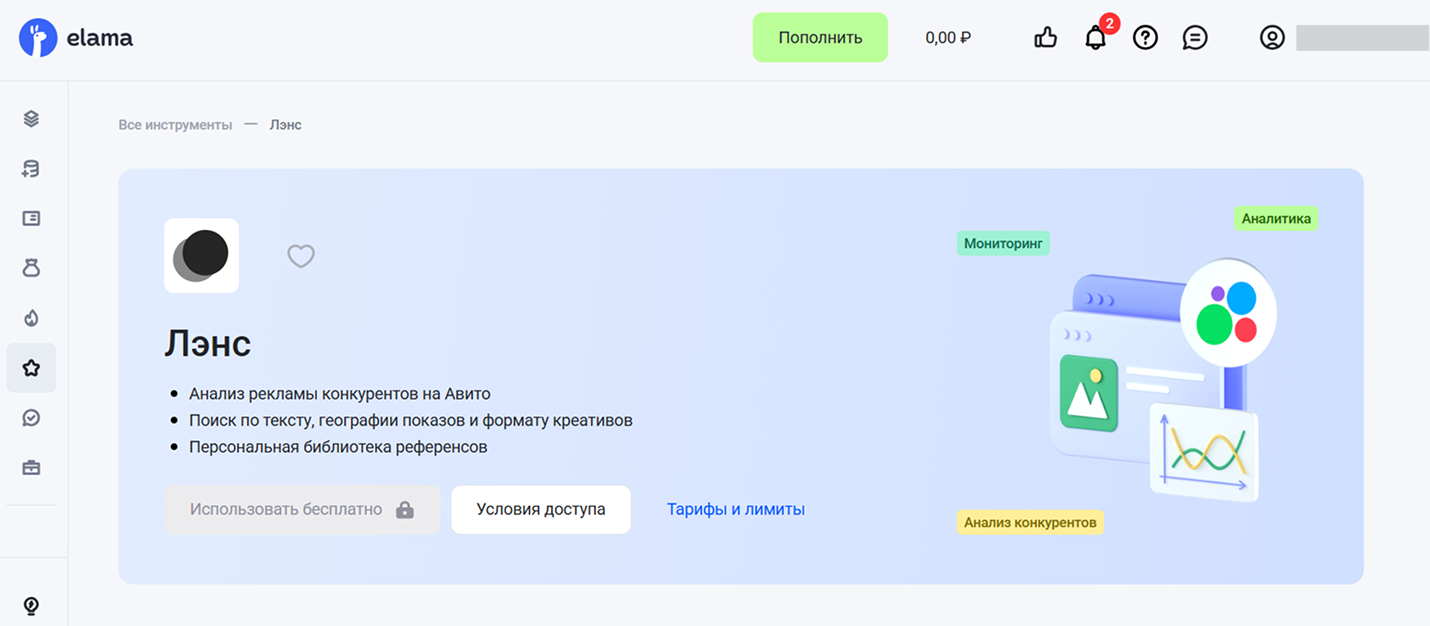Viewport: 1430px width, 626px height.
Task: Click the elama logo
Action: 76,38
